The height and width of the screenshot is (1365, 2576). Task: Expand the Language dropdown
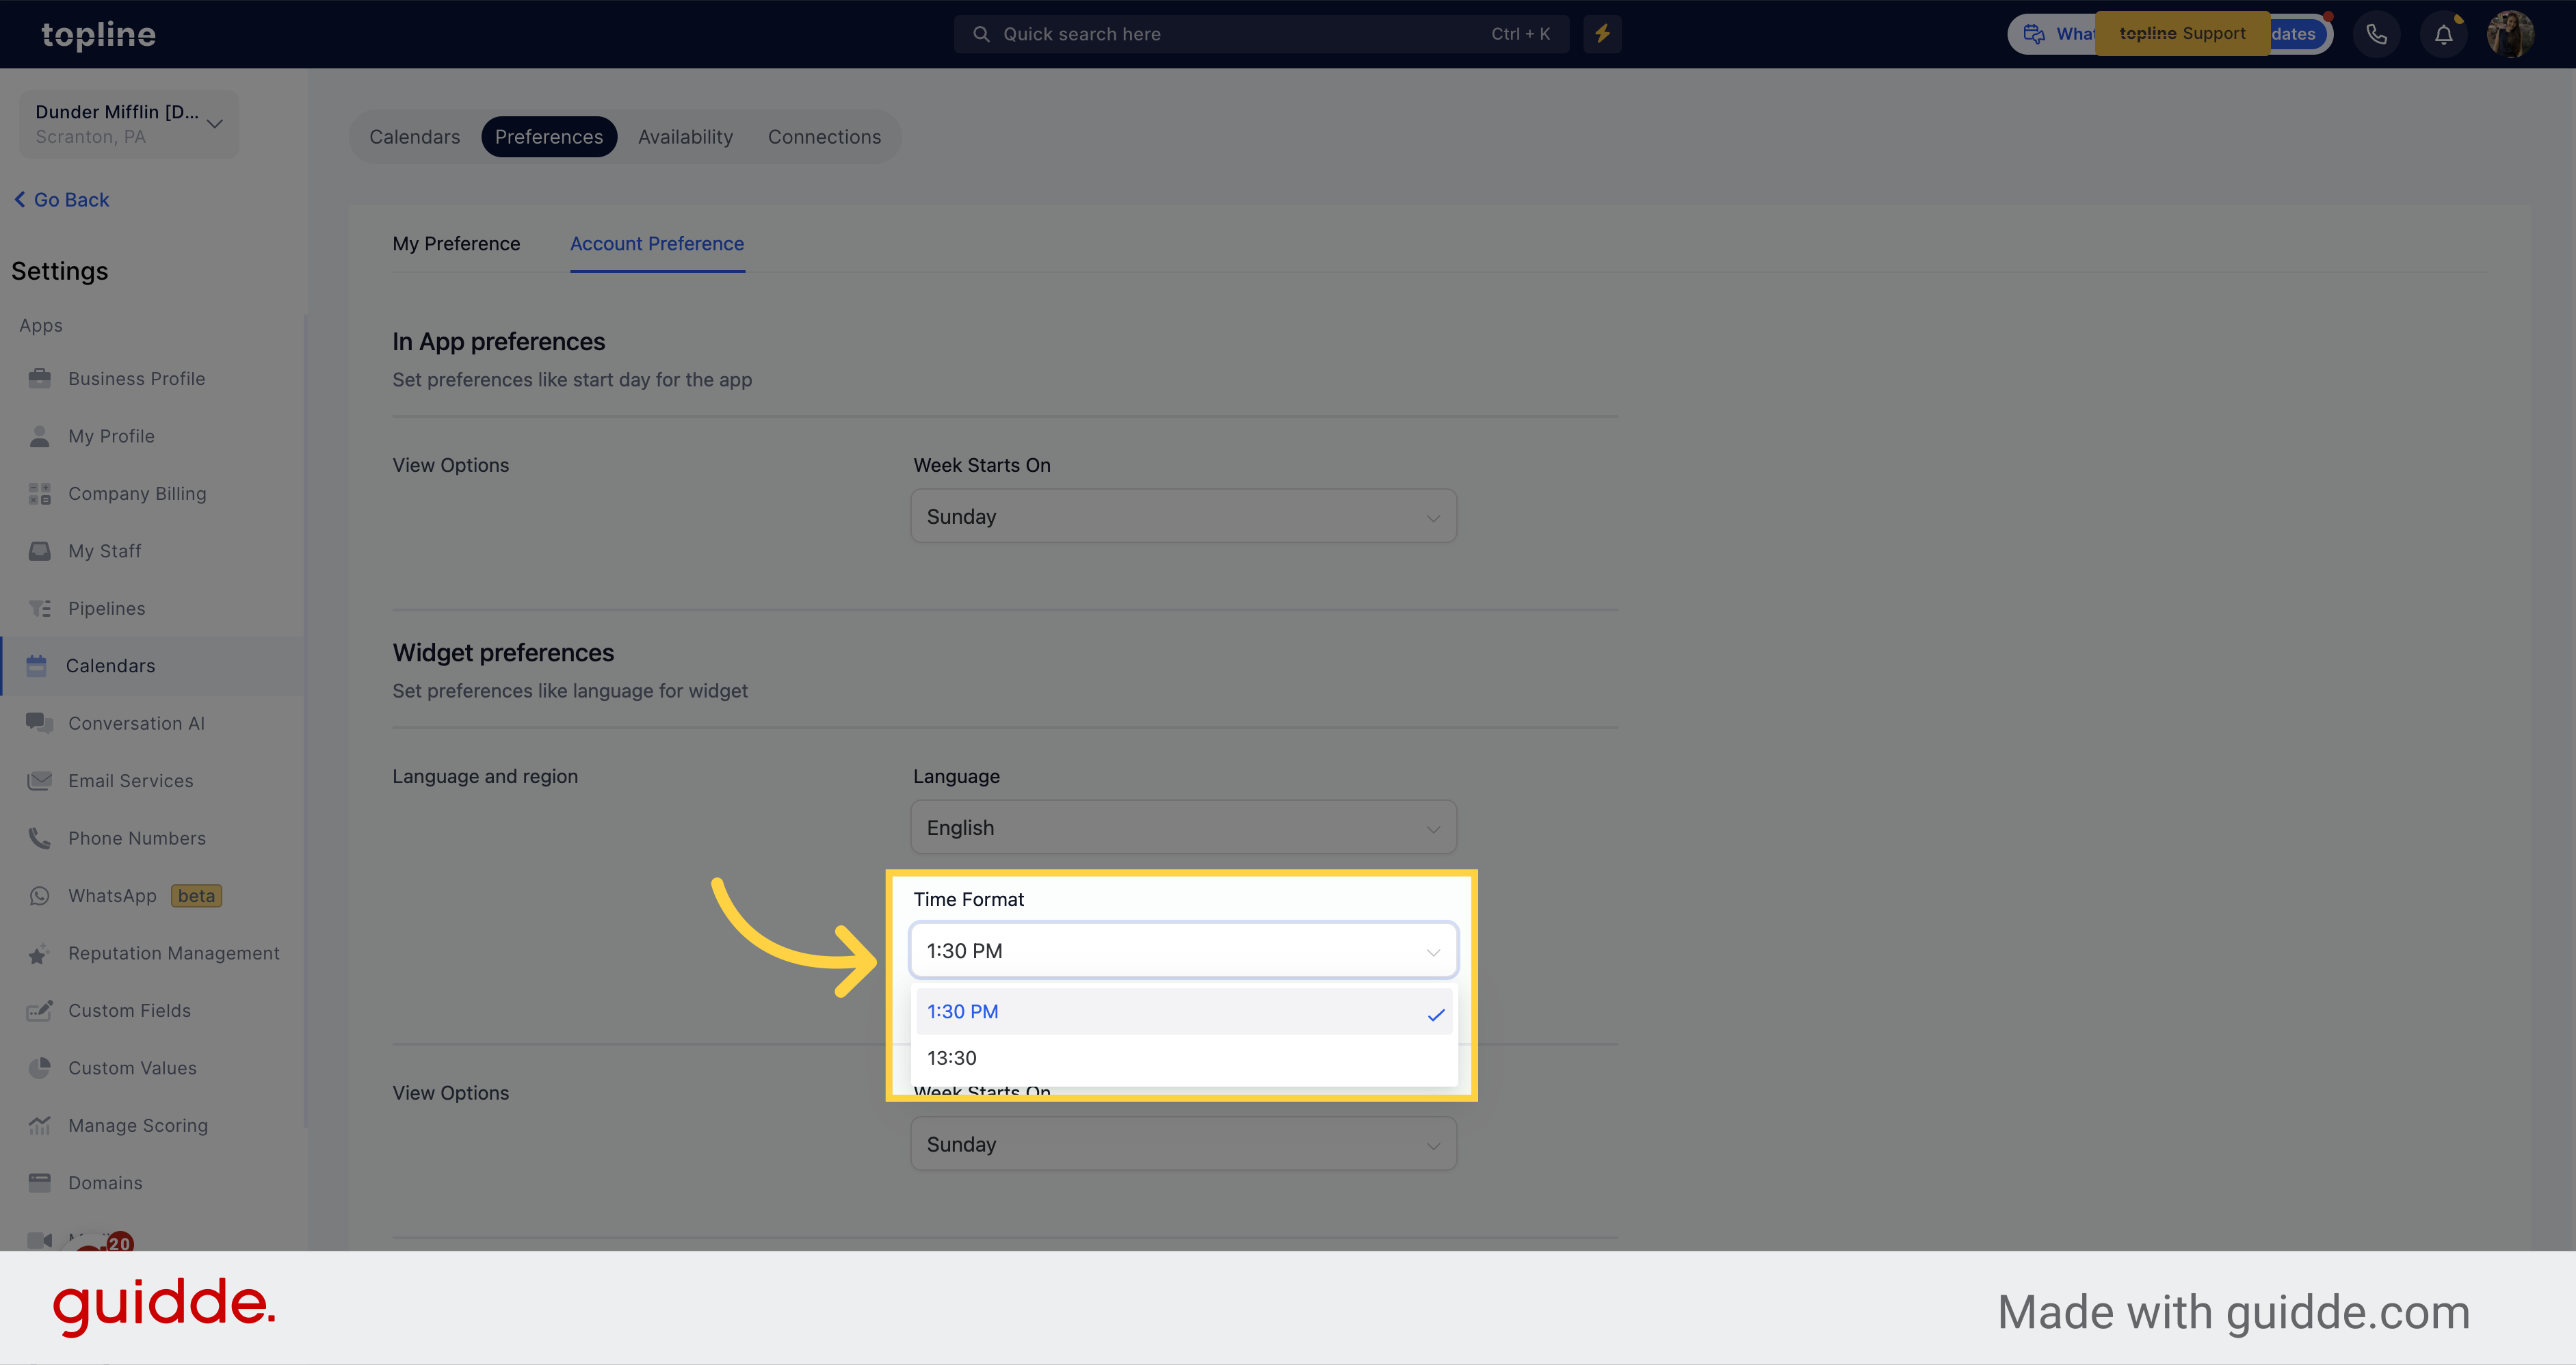(x=1183, y=827)
